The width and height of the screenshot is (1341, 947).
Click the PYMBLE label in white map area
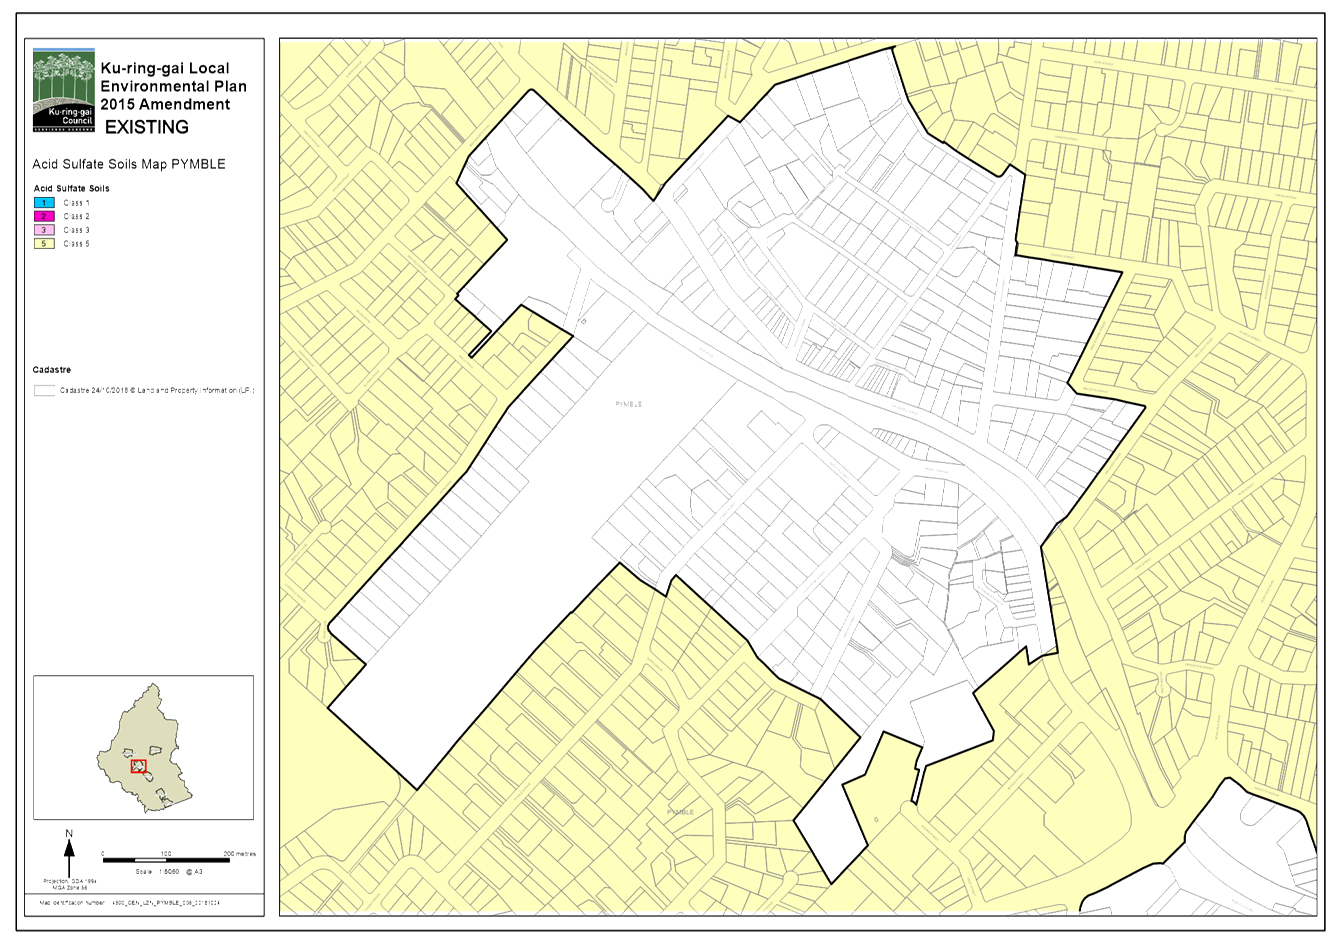(x=628, y=404)
